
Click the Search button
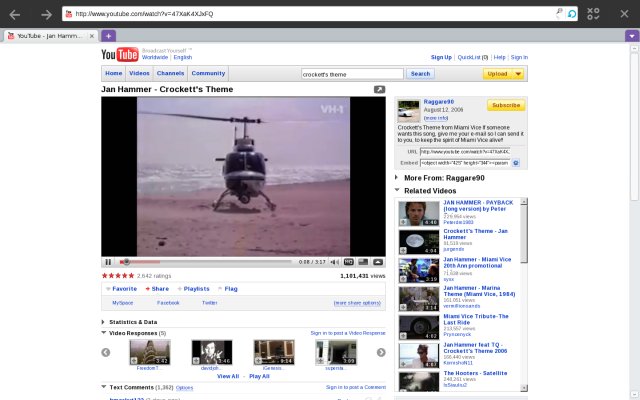click(420, 73)
